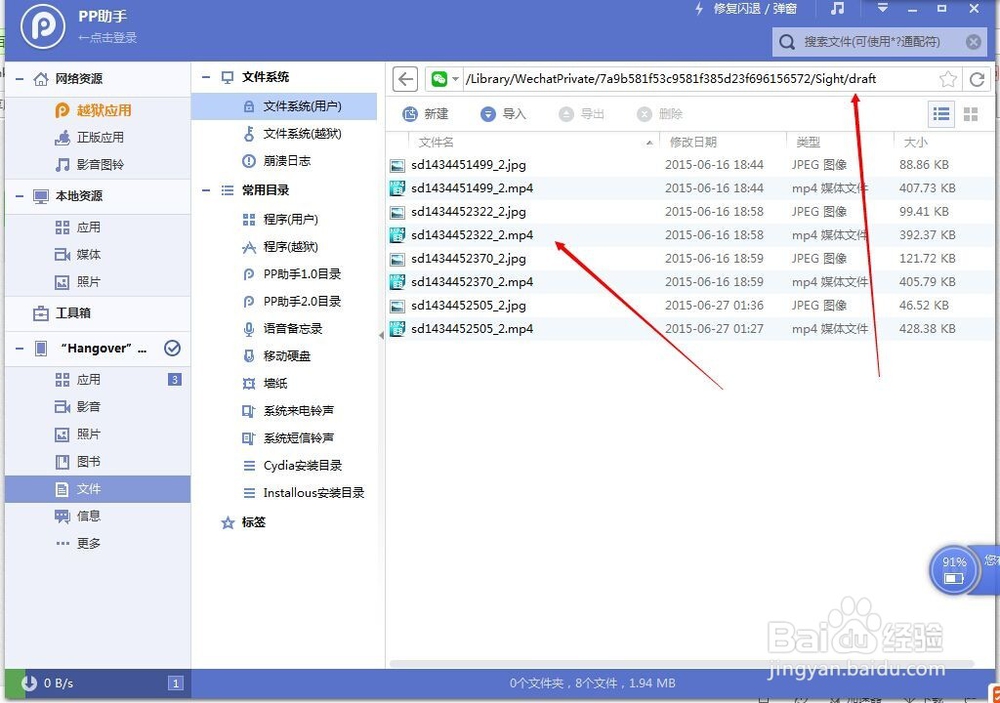Screen dimensions: 1000x703
Task: Collapse the 常用目录 tree section
Action: (206, 190)
